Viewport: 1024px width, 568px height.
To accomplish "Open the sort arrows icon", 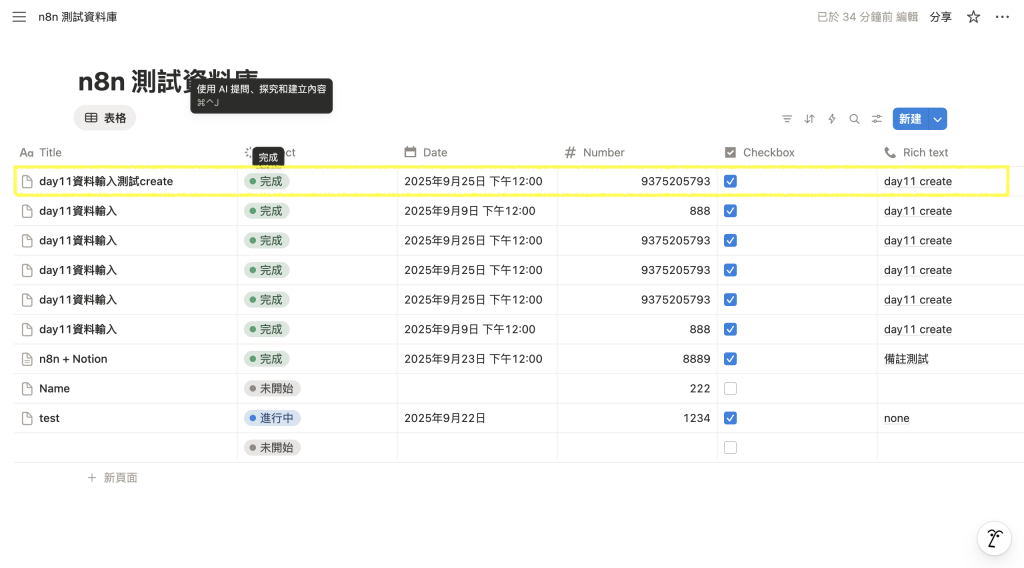I will (810, 119).
